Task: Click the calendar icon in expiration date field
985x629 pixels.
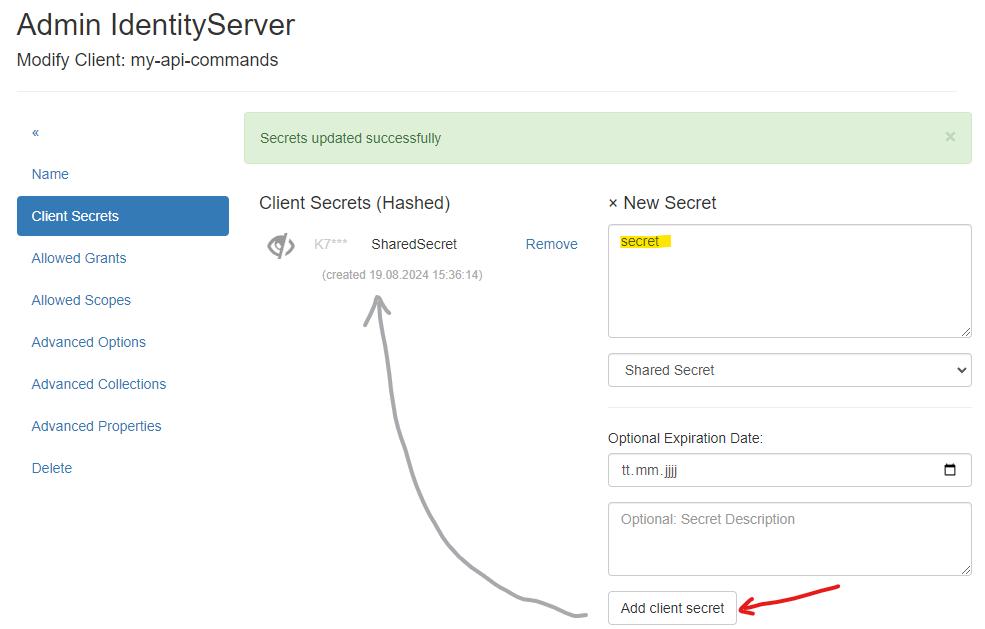Action: tap(950, 470)
